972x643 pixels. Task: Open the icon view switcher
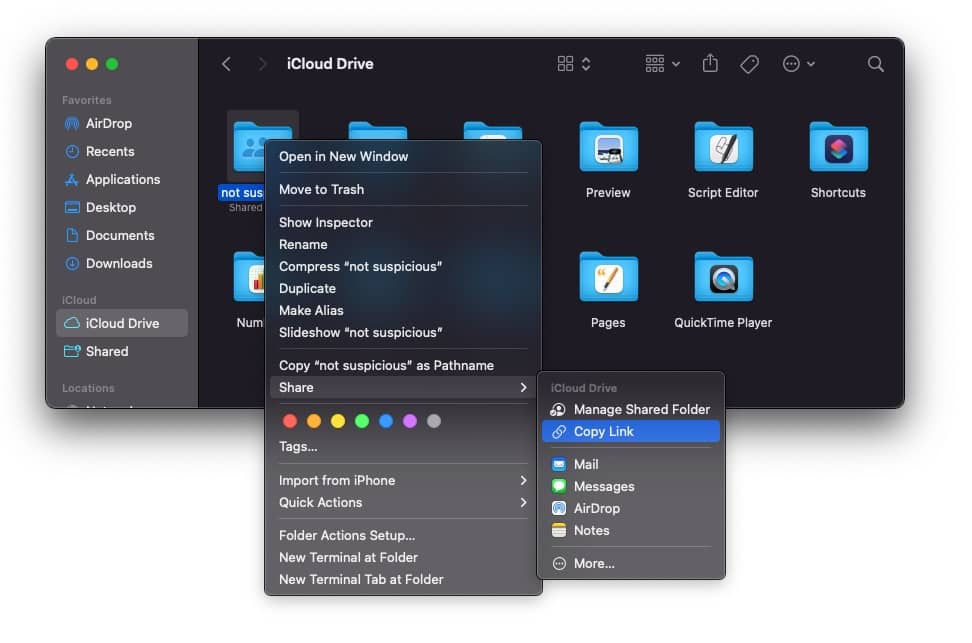[x=573, y=64]
